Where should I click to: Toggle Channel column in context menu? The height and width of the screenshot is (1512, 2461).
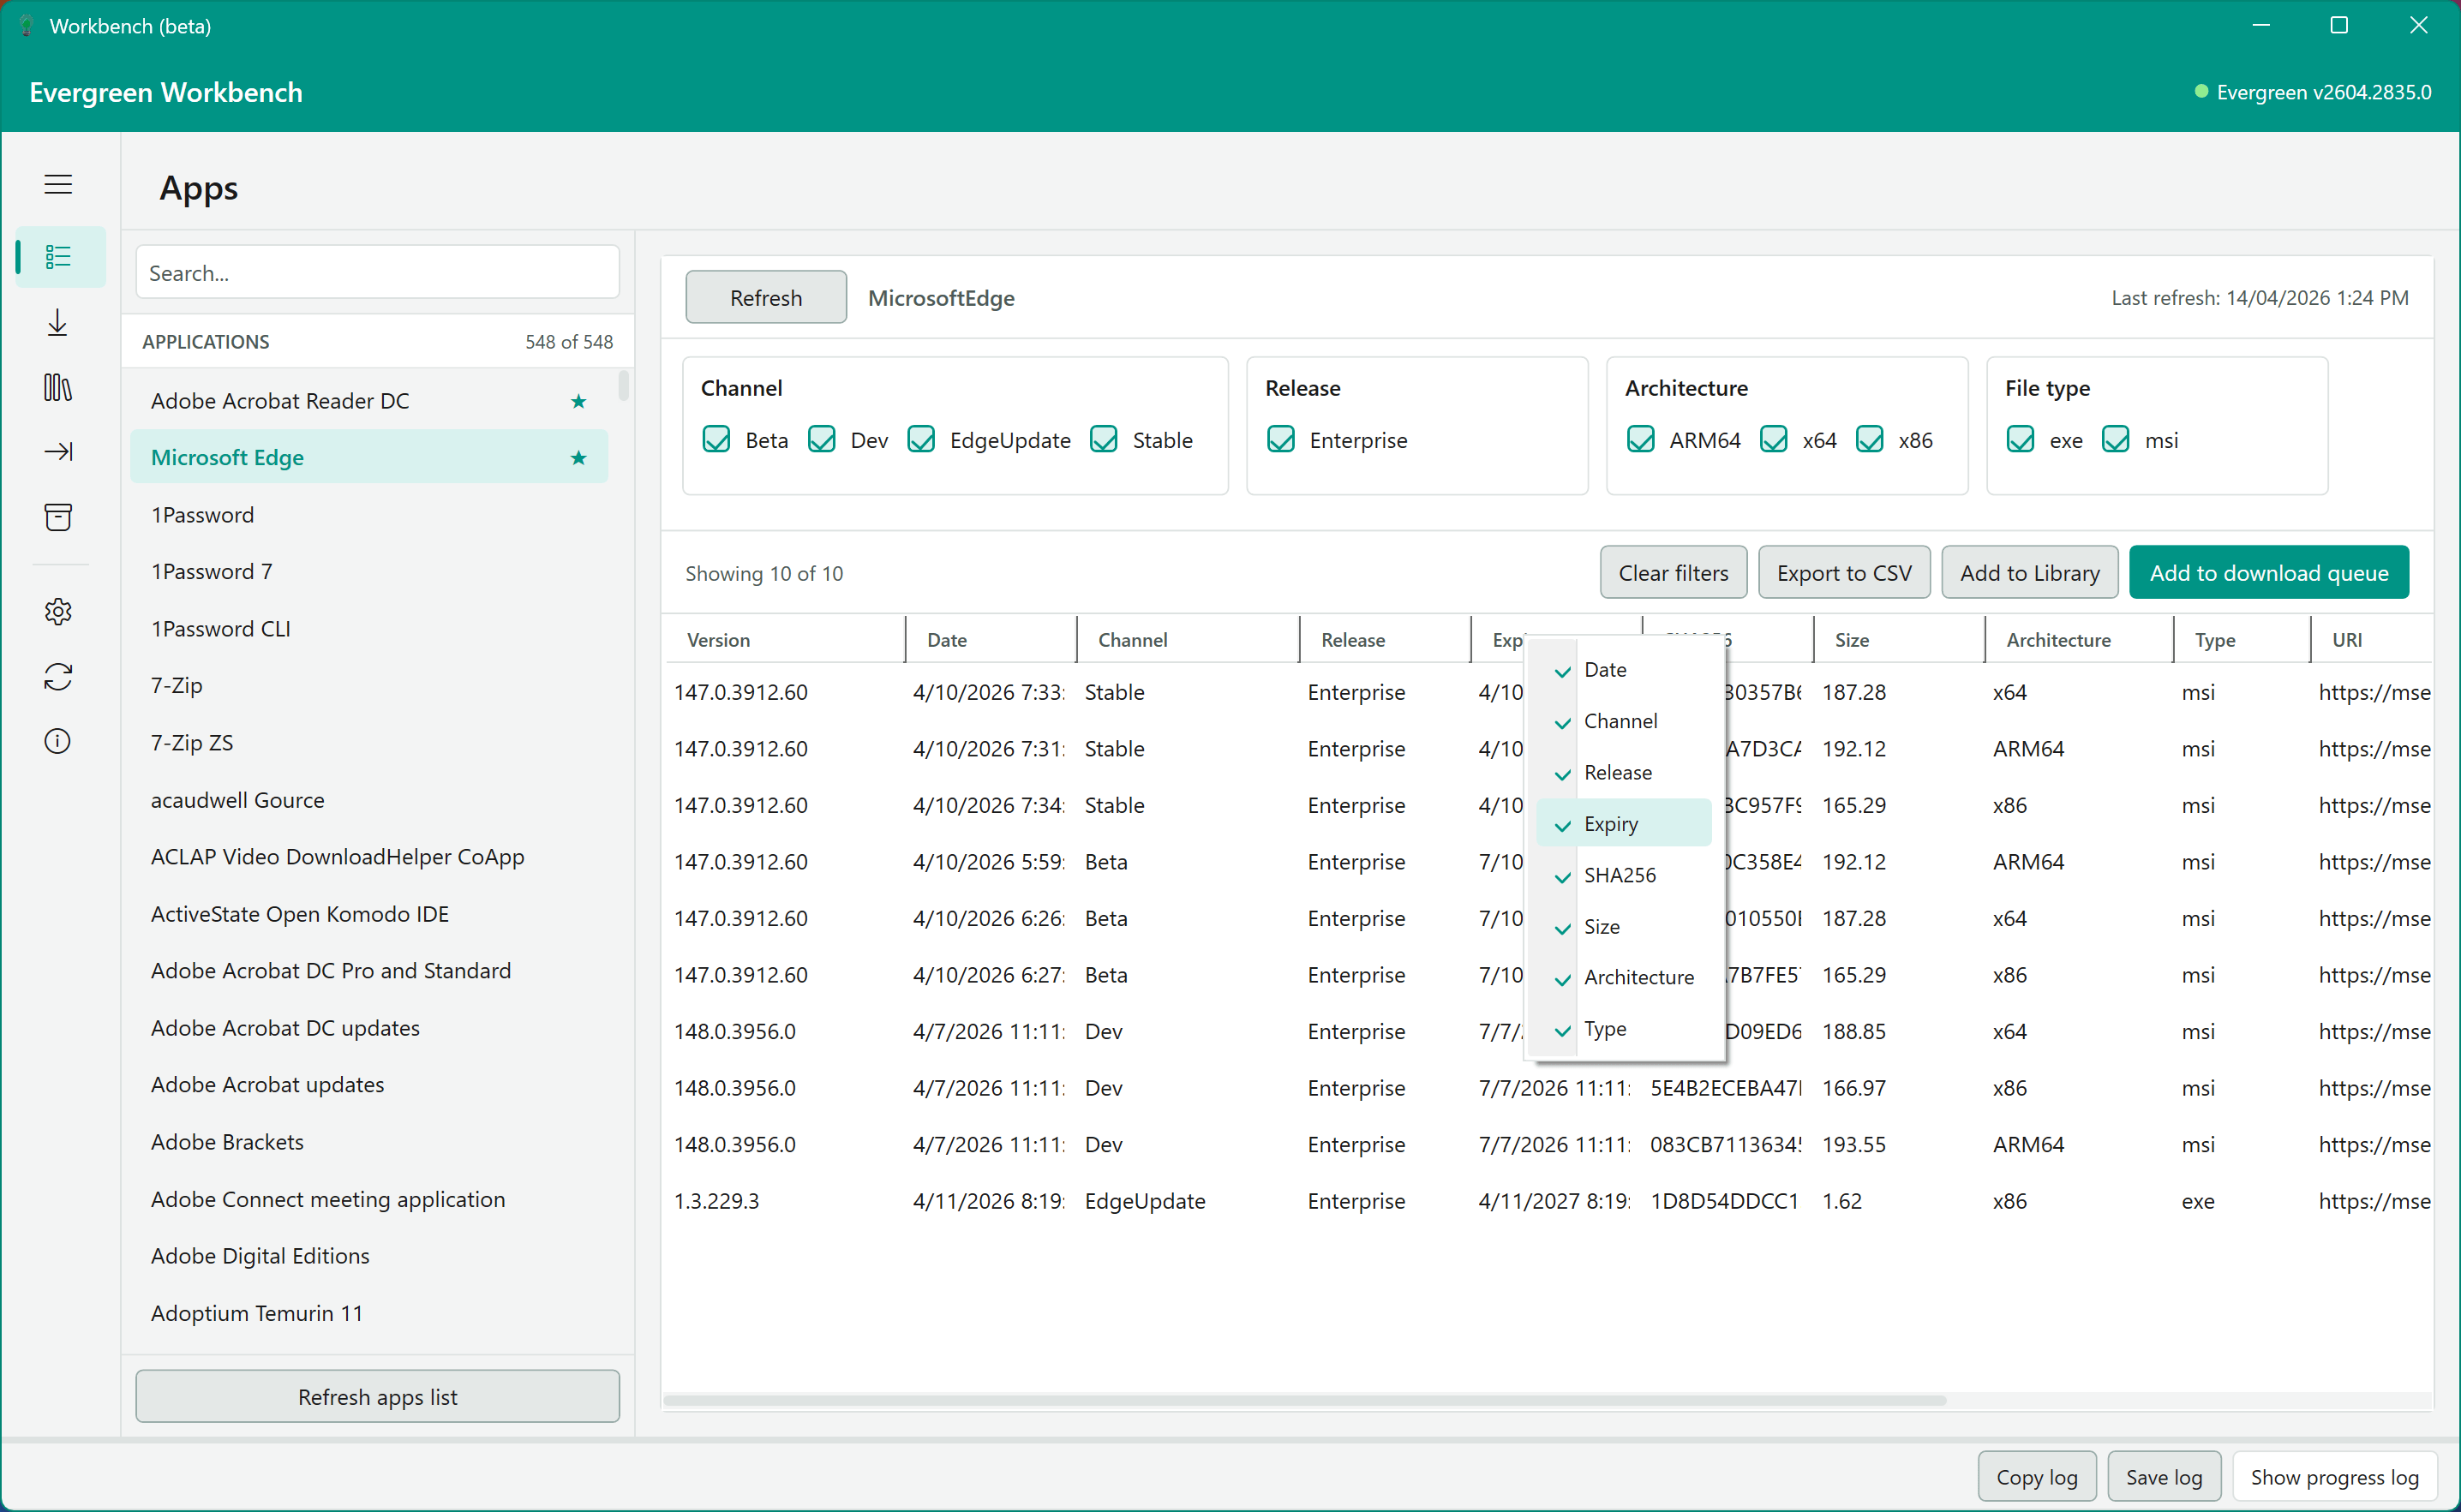tap(1623, 721)
